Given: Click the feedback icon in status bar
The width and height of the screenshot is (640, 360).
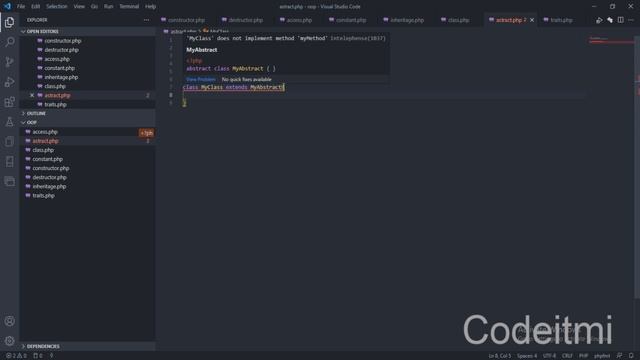Looking at the screenshot, I should point(620,356).
